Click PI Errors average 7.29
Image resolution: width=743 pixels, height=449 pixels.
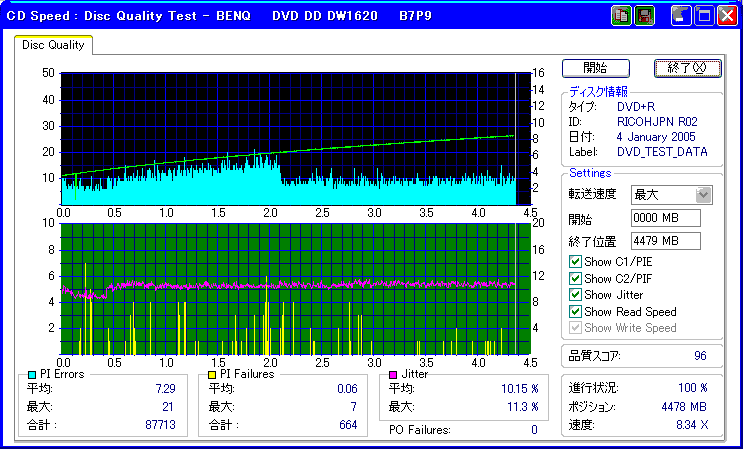coord(165,389)
